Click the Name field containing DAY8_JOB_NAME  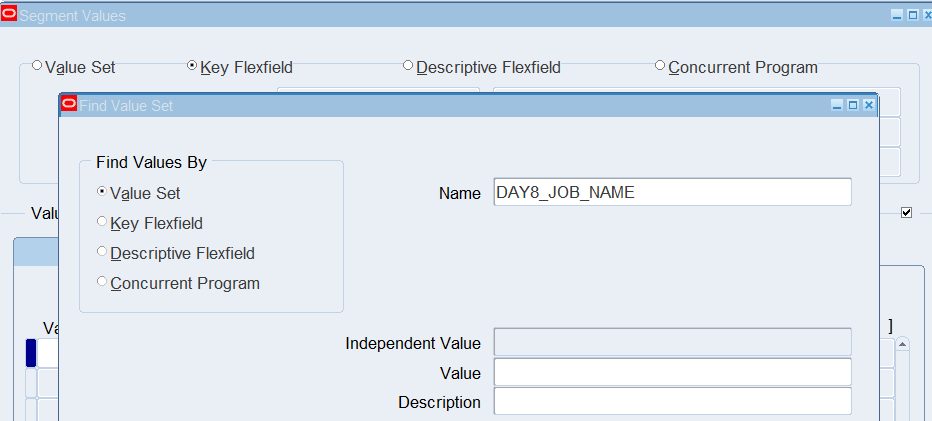672,192
